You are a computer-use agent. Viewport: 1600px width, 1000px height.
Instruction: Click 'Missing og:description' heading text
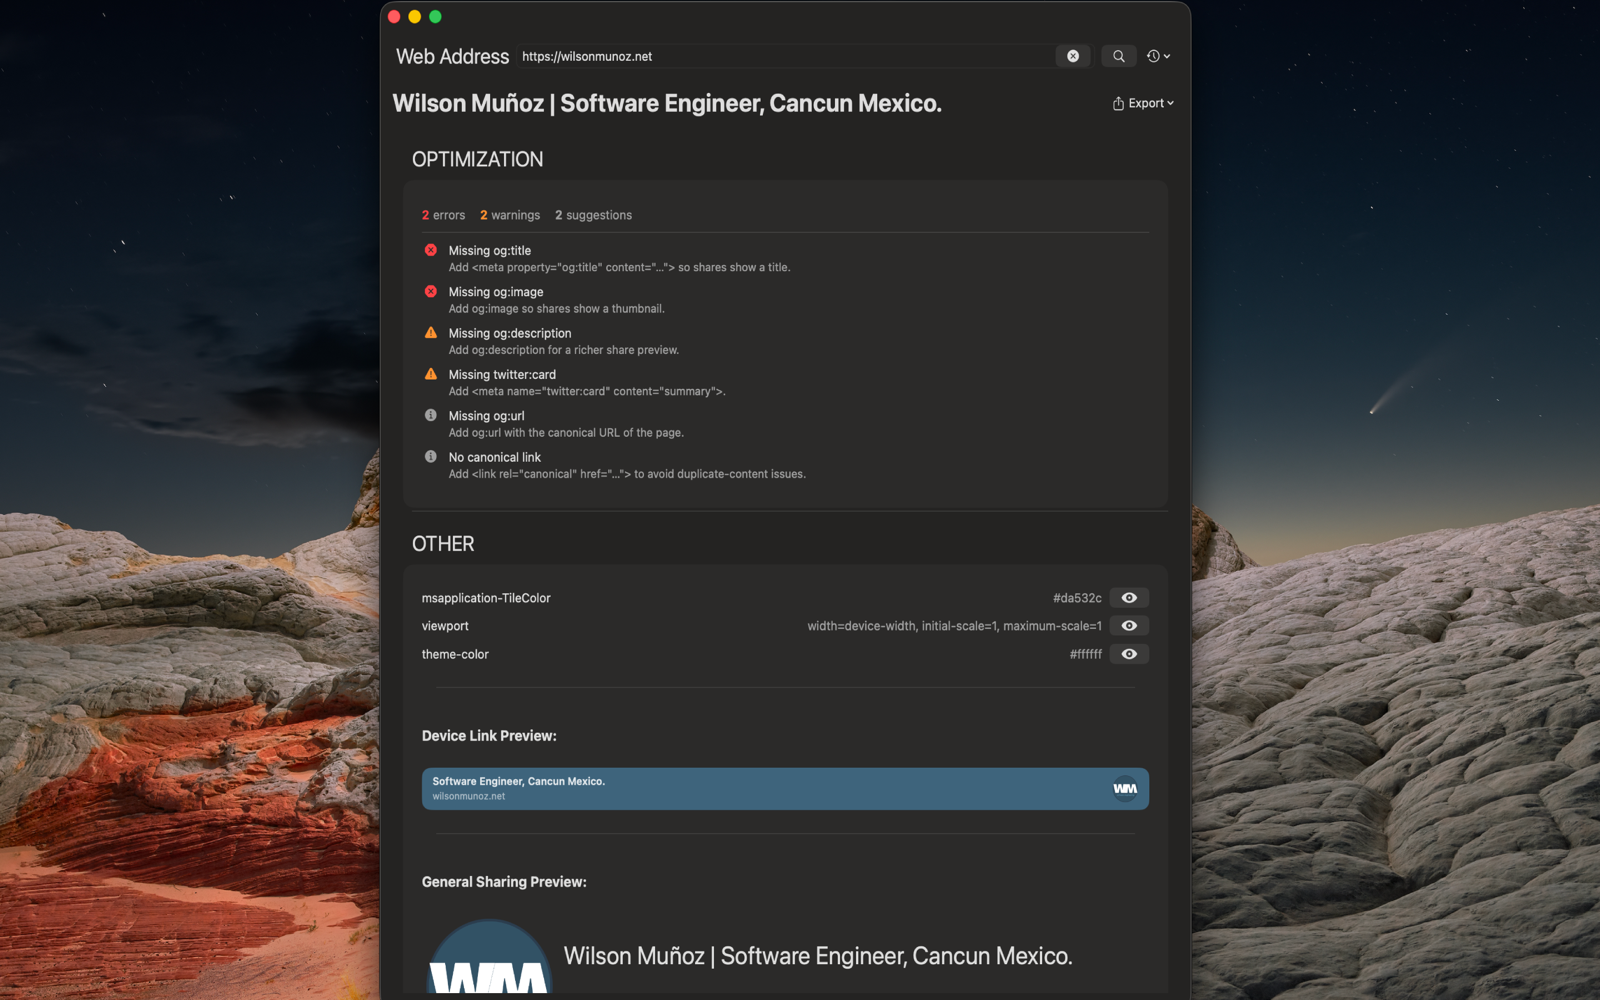[510, 333]
